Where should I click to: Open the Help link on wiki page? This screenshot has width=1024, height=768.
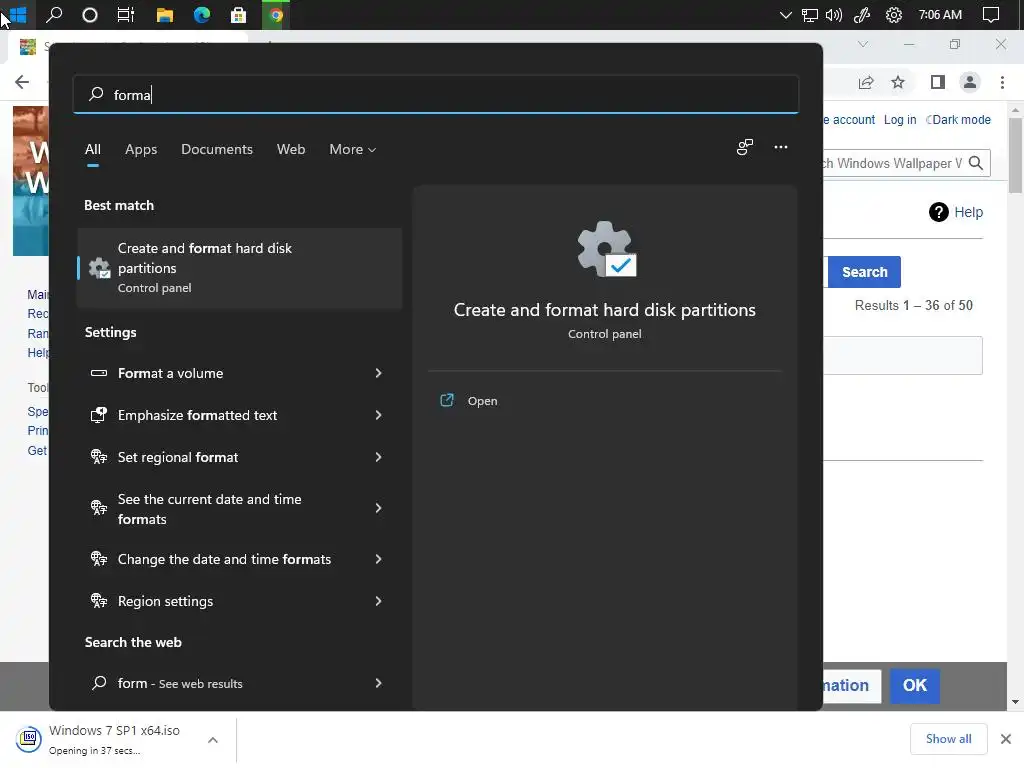click(968, 212)
